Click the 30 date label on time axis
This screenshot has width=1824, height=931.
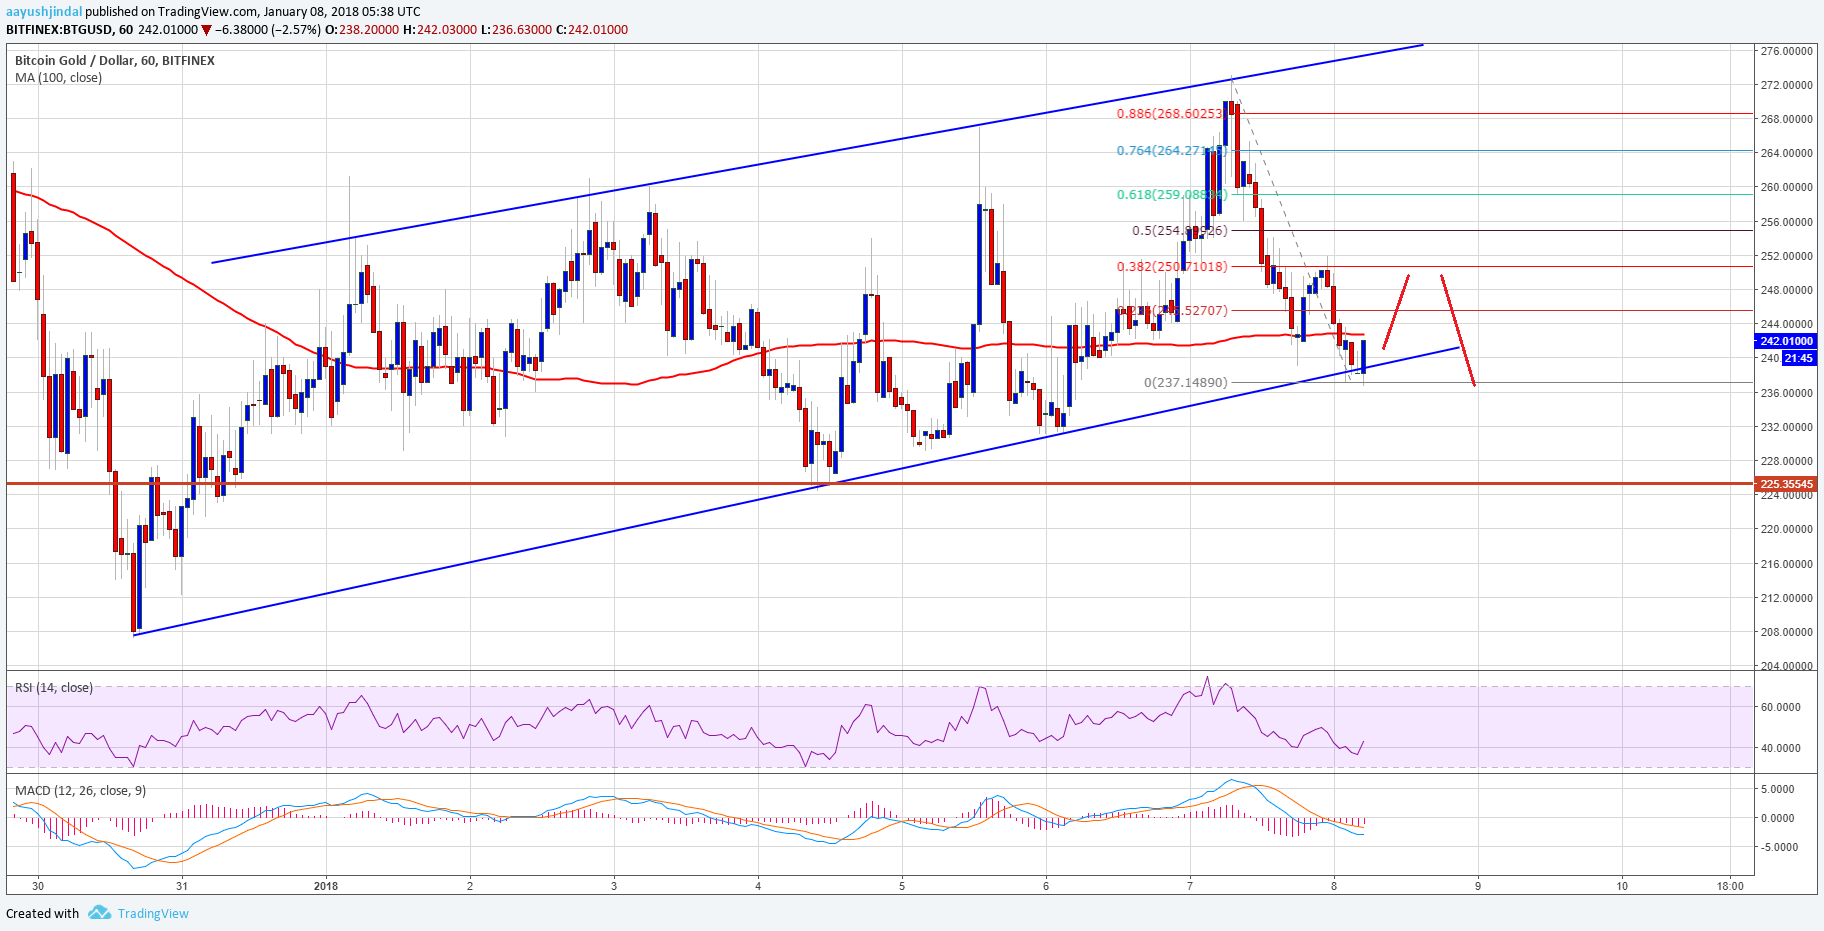(x=38, y=886)
